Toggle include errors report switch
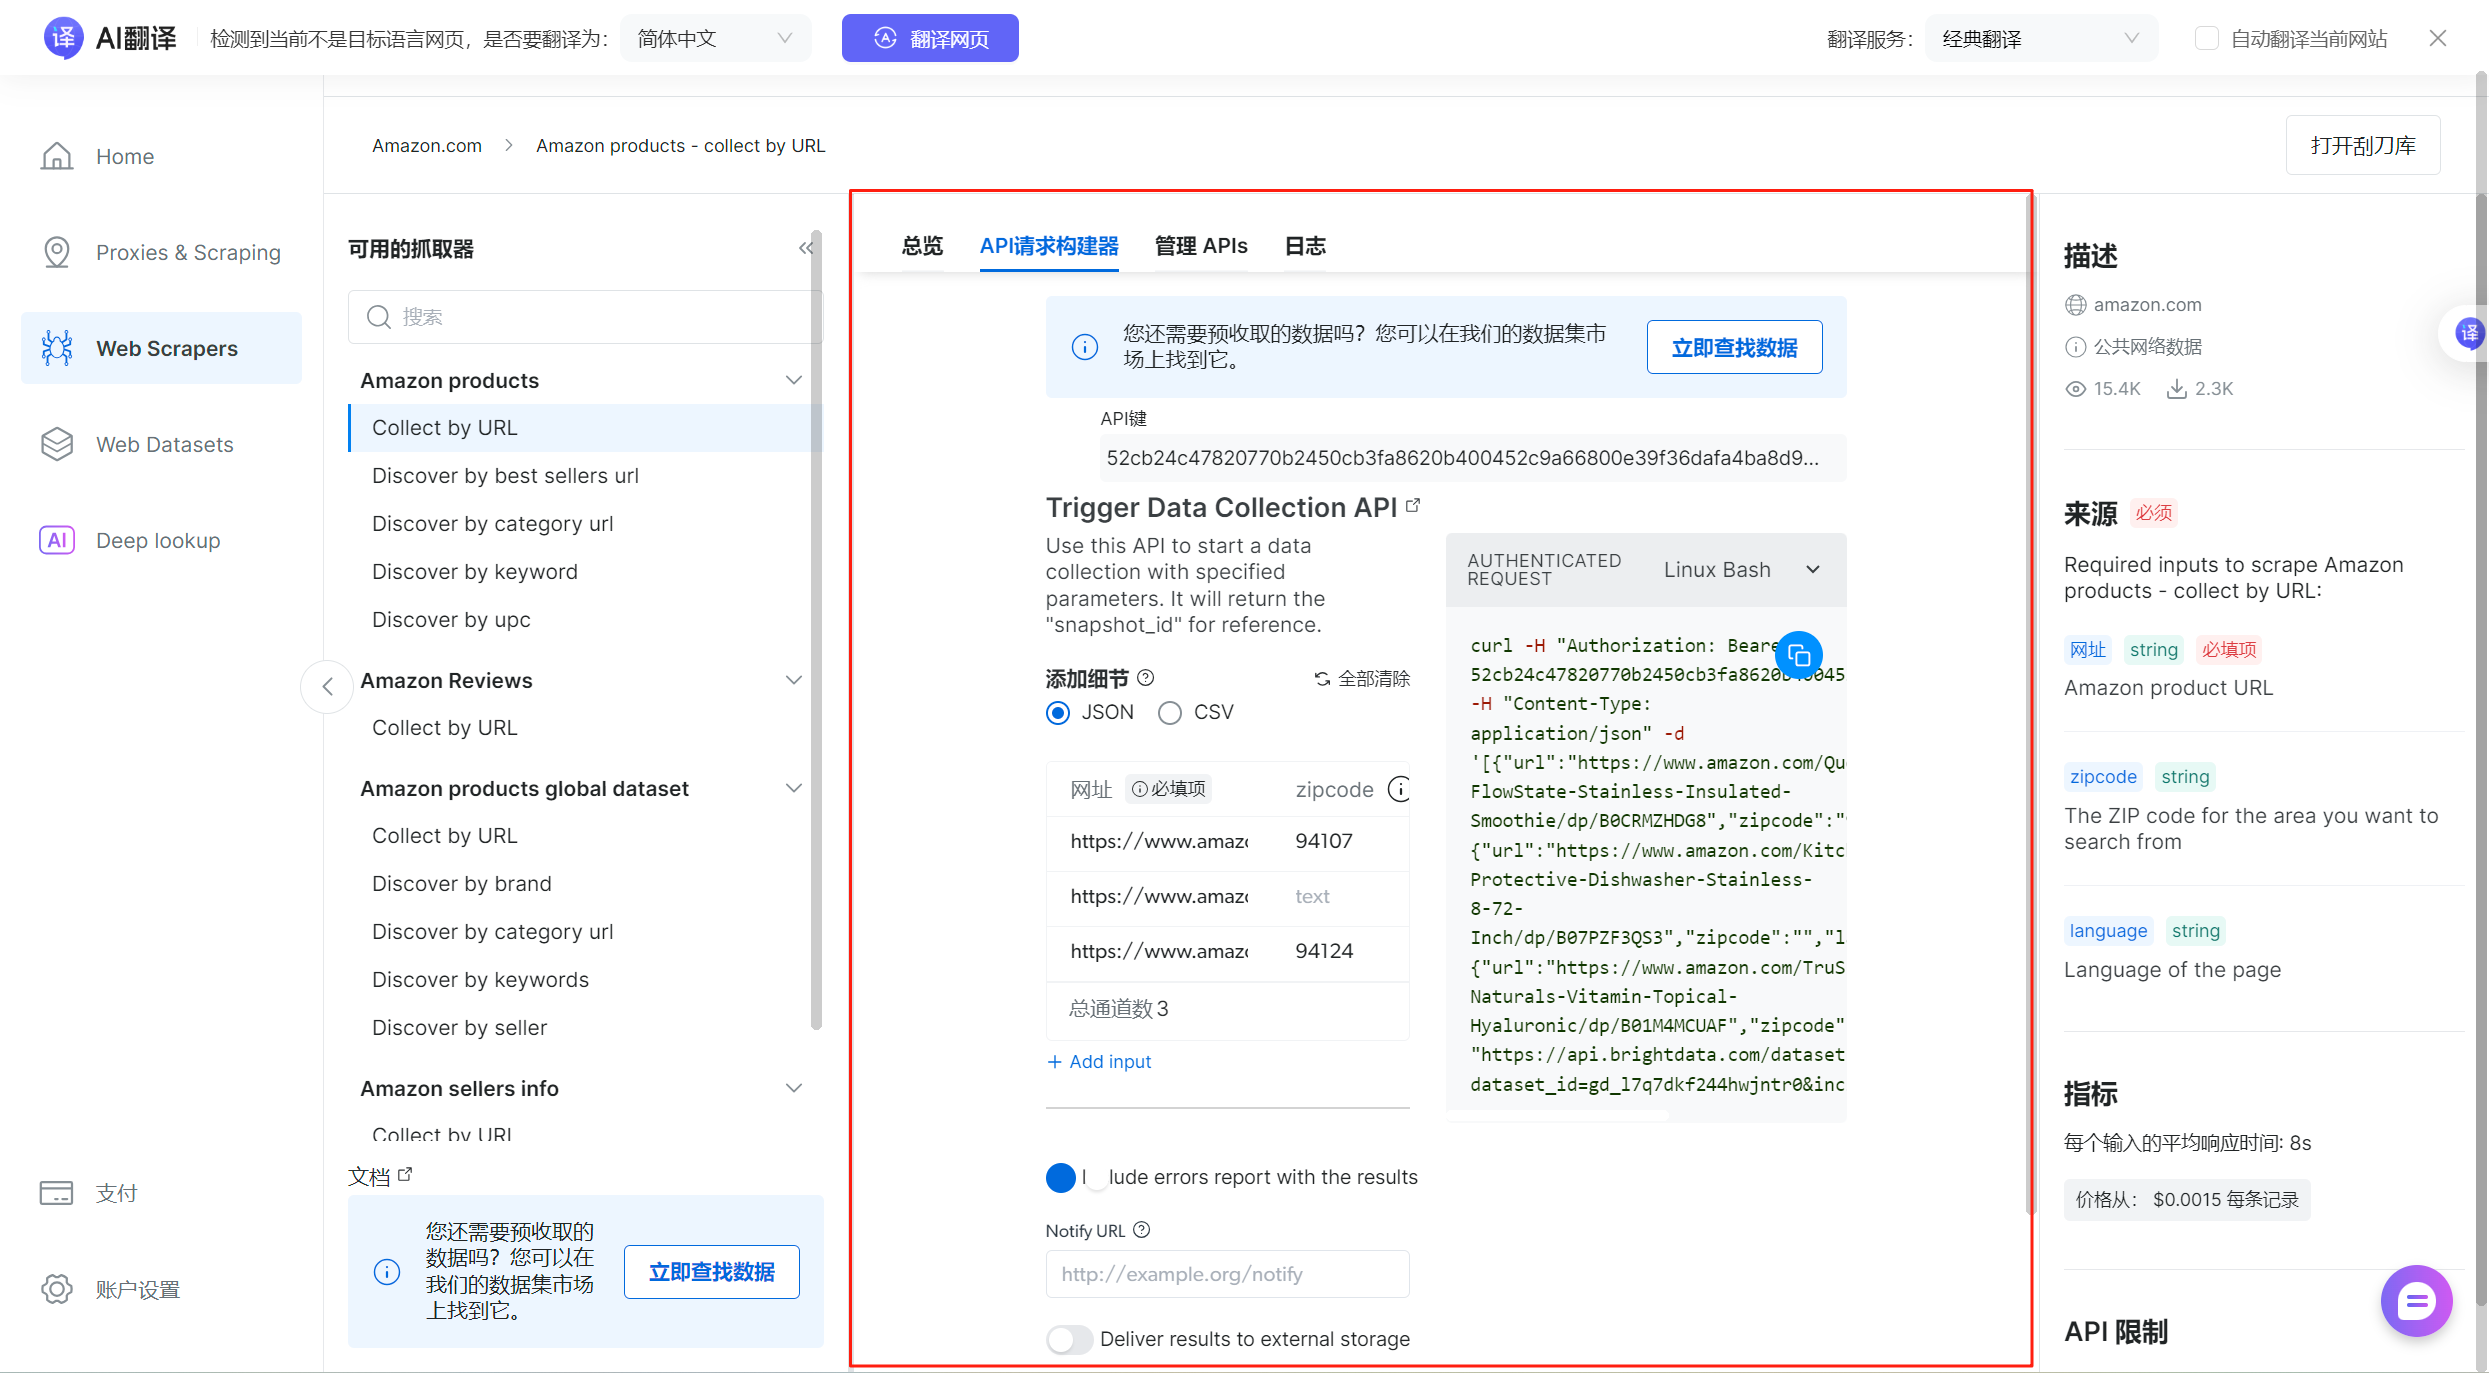This screenshot has height=1373, width=2489. click(1076, 1178)
